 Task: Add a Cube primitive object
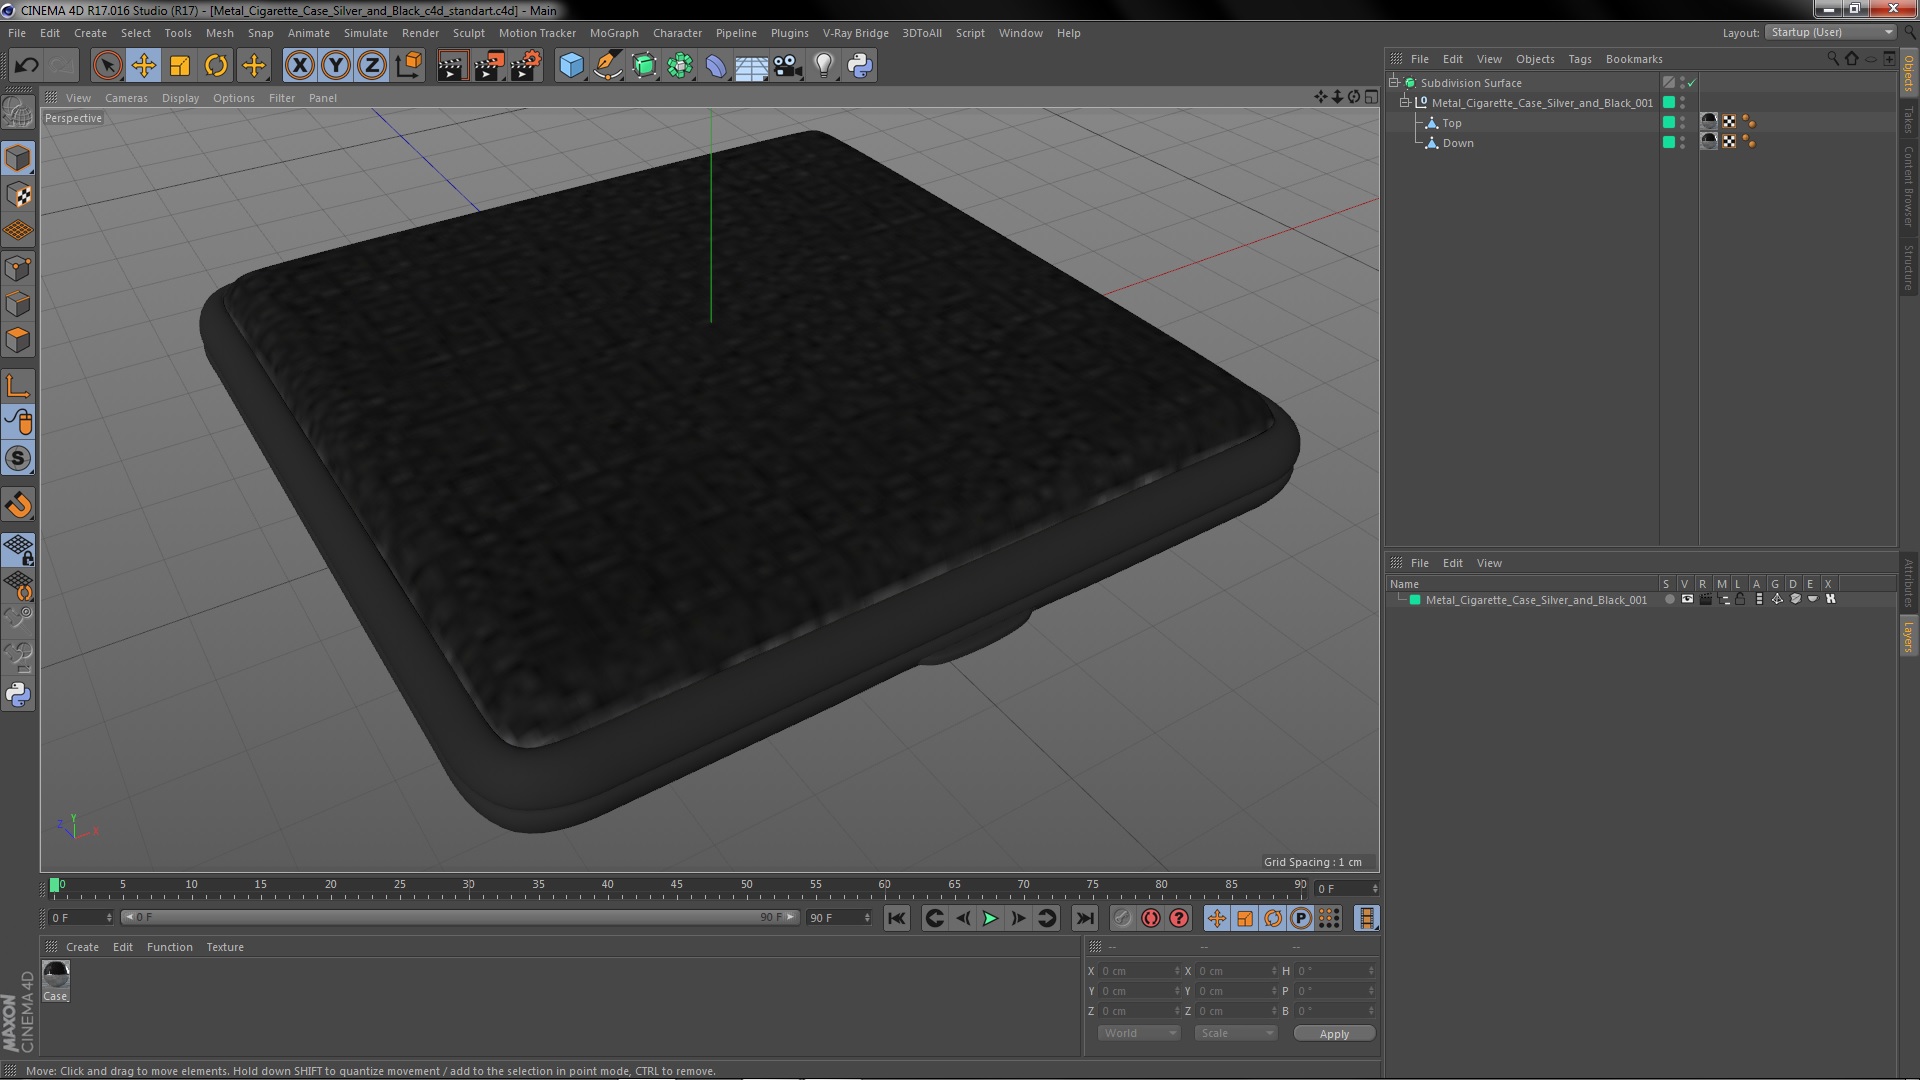pyautogui.click(x=571, y=66)
